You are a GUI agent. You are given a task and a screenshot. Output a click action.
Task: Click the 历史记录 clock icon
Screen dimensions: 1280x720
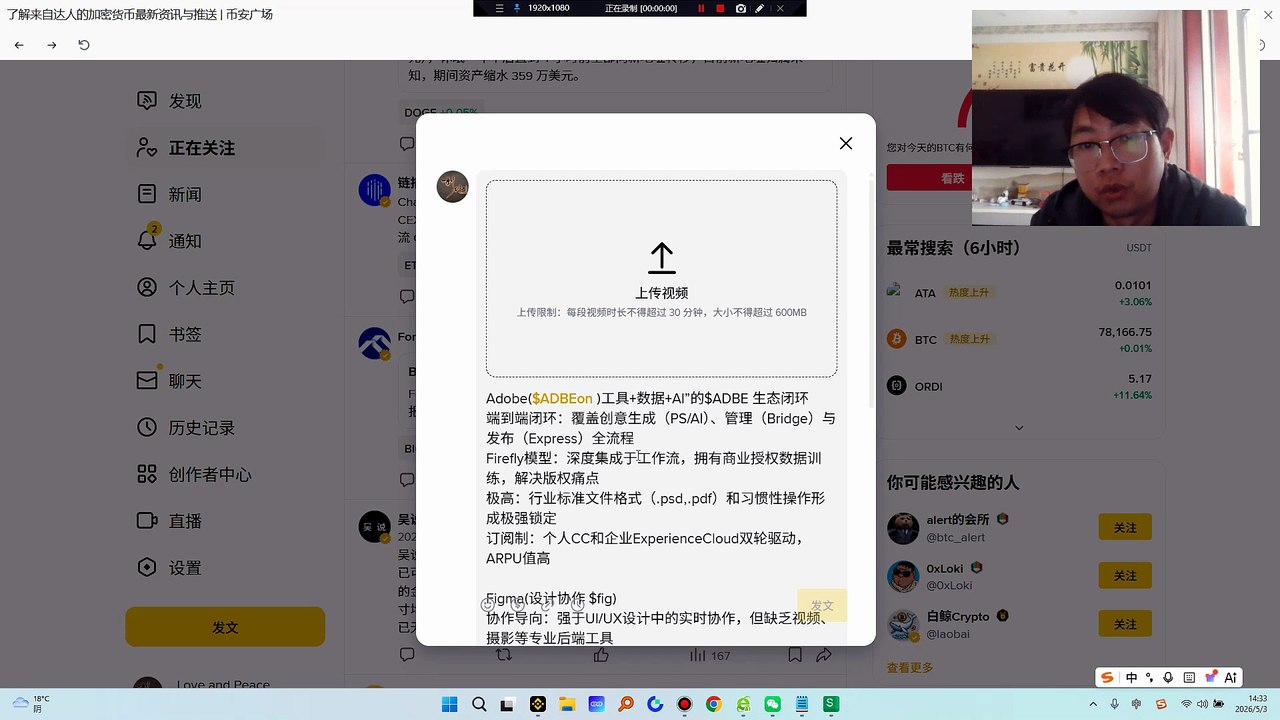click(147, 428)
